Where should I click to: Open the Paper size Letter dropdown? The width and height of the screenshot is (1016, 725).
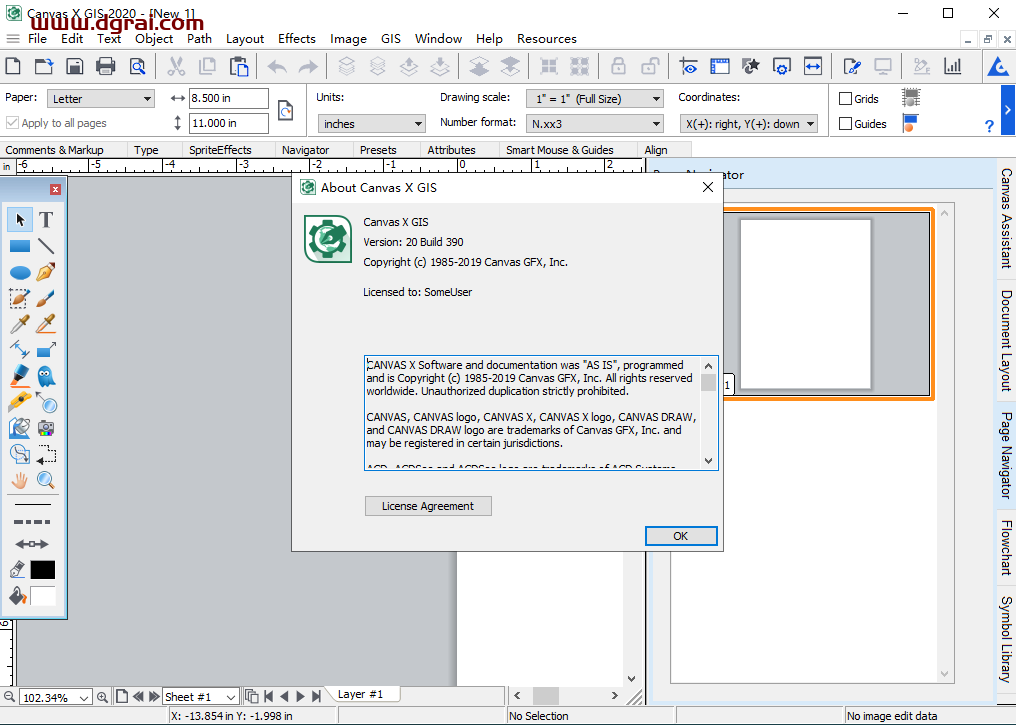[x=100, y=98]
